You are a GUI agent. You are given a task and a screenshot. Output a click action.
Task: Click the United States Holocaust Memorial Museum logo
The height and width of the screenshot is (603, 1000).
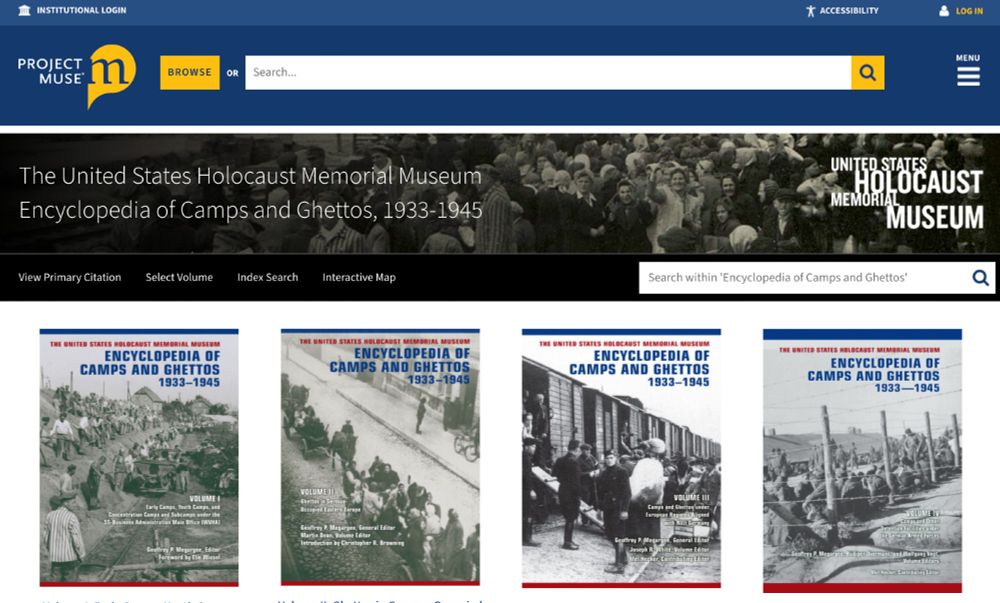tap(906, 193)
